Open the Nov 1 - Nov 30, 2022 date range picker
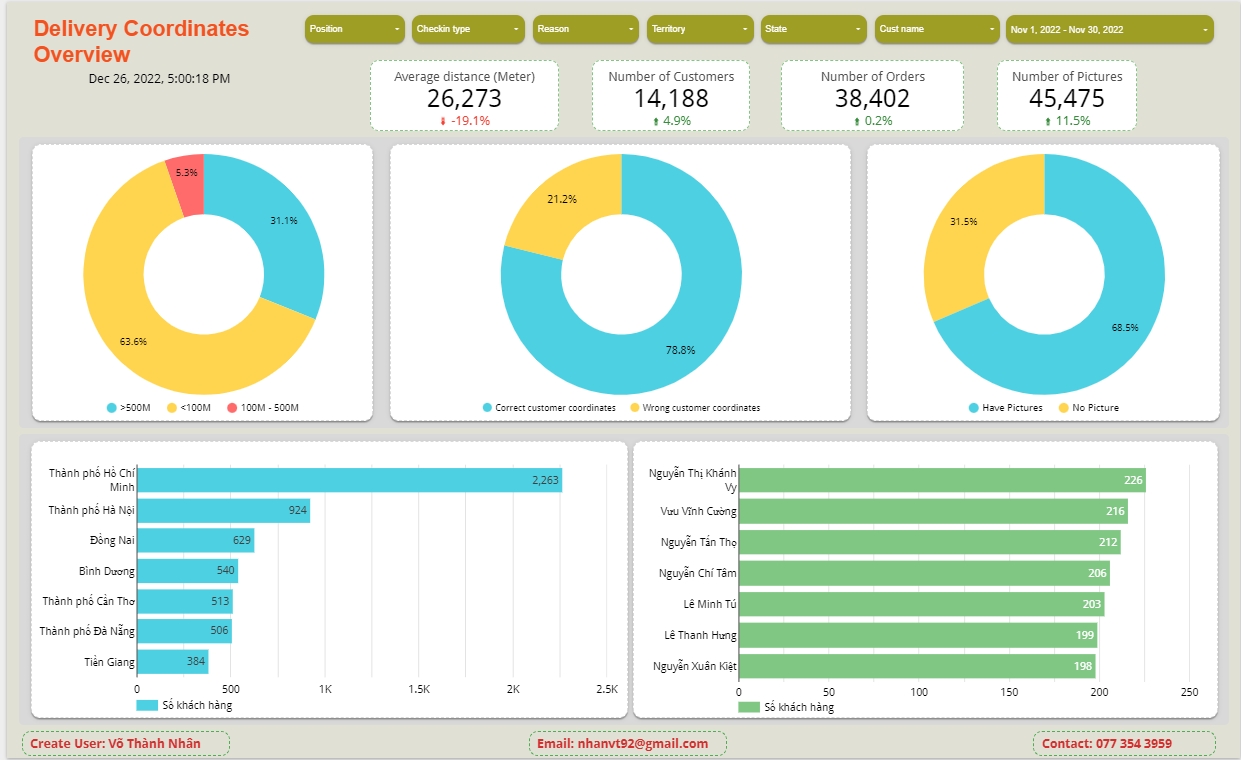The image size is (1241, 760). point(1110,29)
